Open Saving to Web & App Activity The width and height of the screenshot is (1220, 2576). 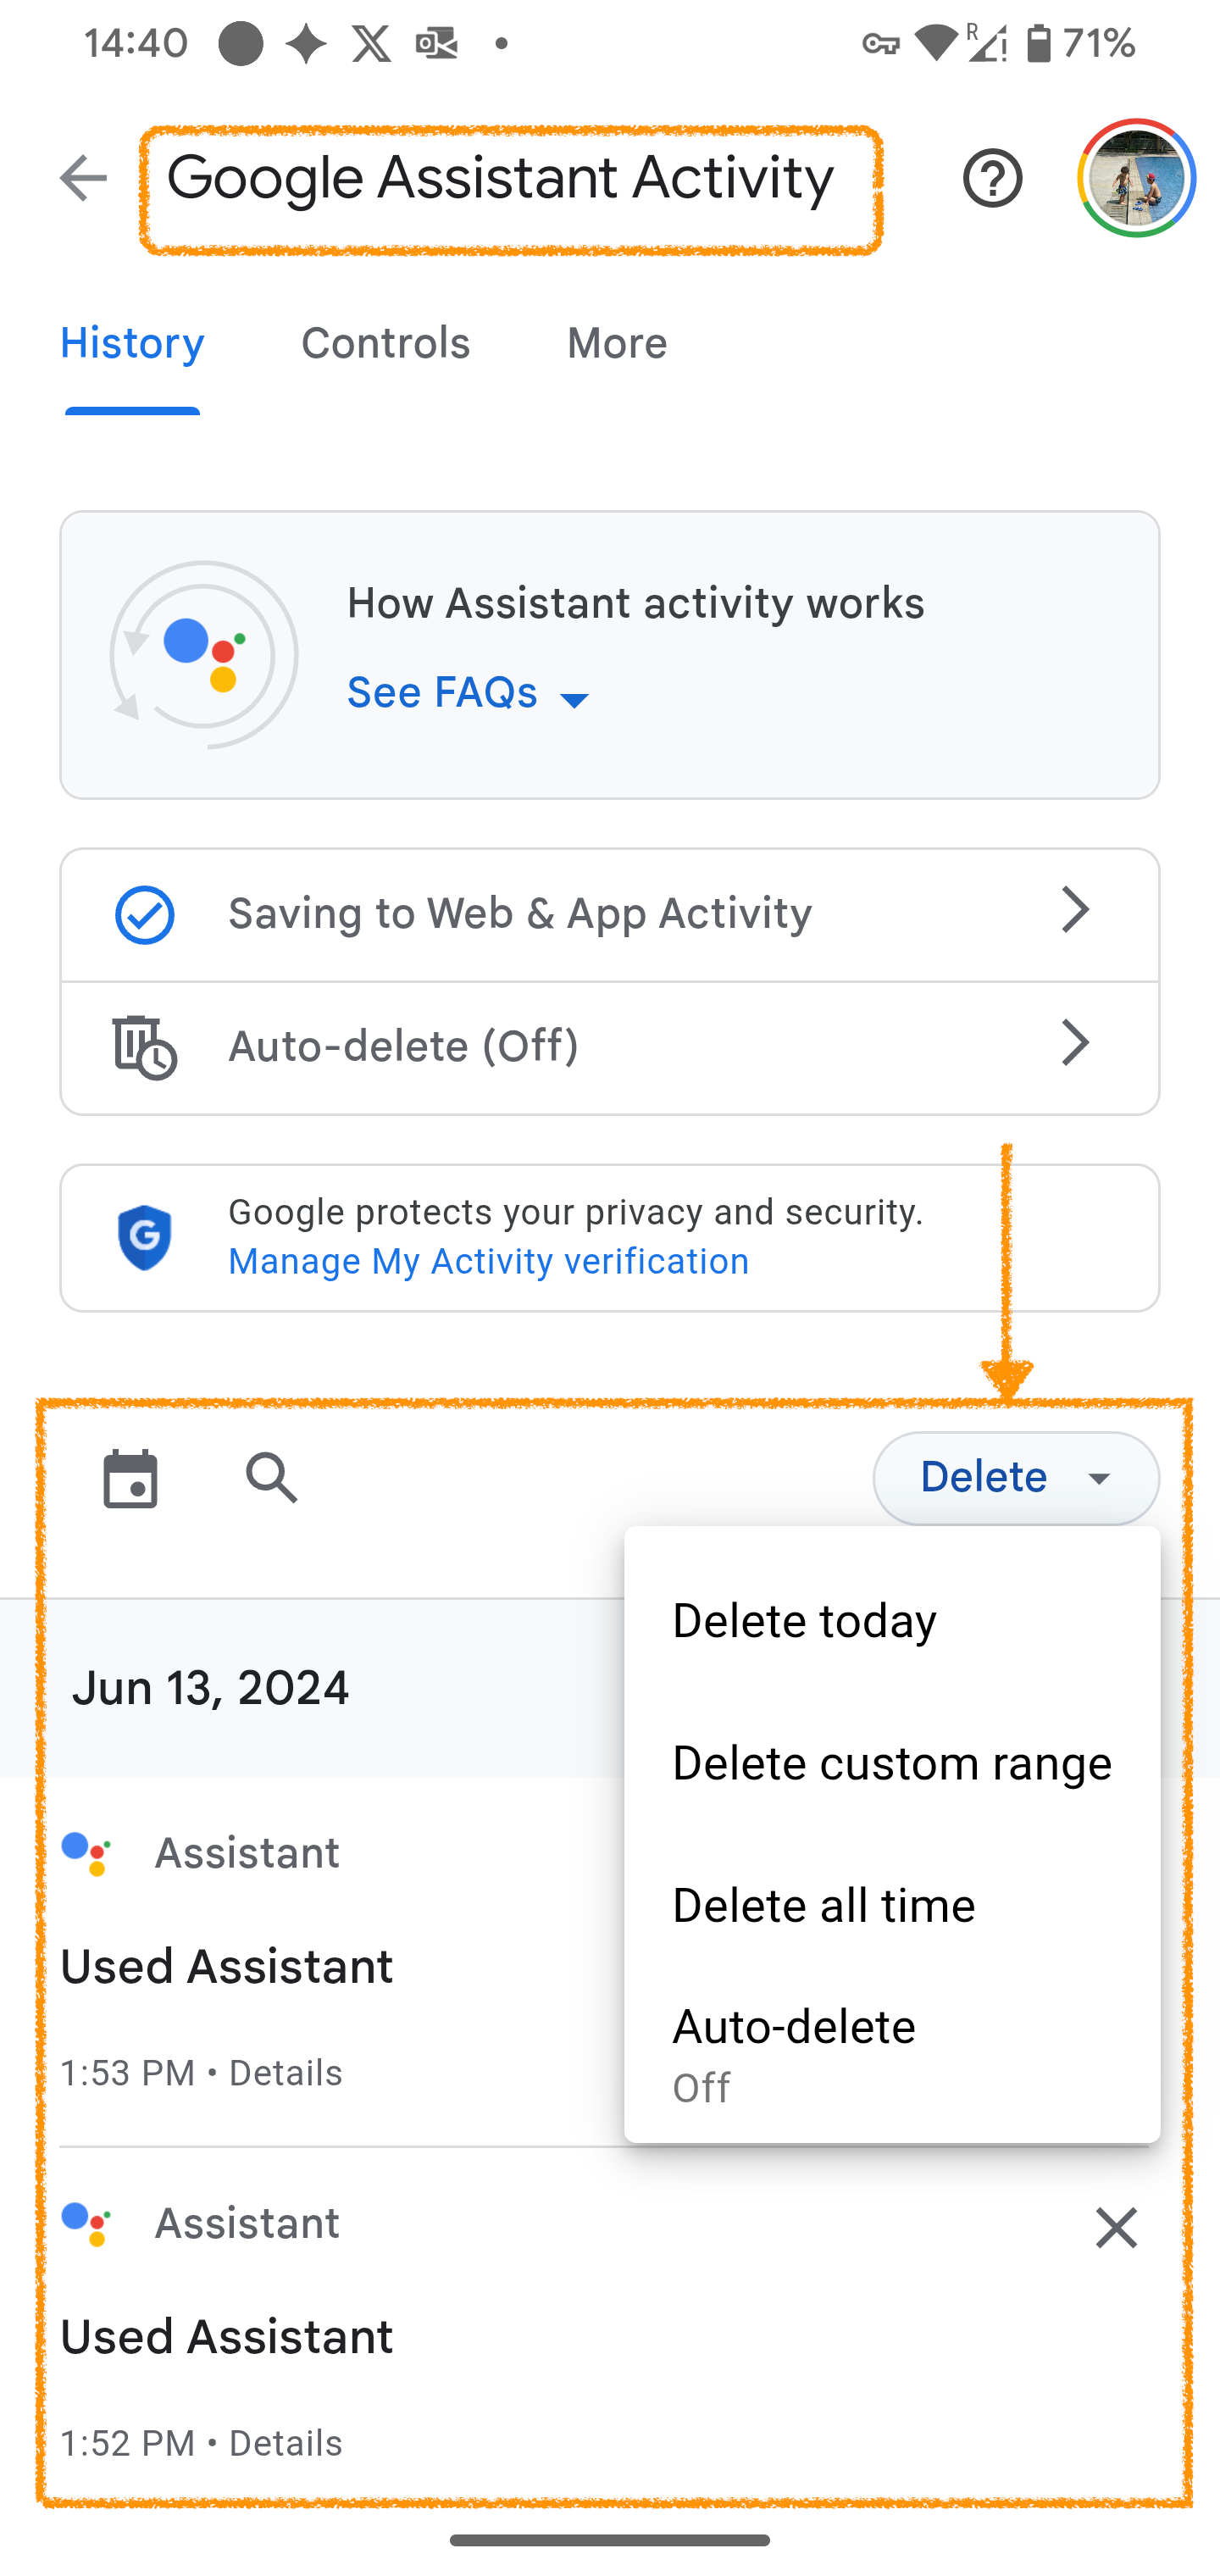(610, 915)
